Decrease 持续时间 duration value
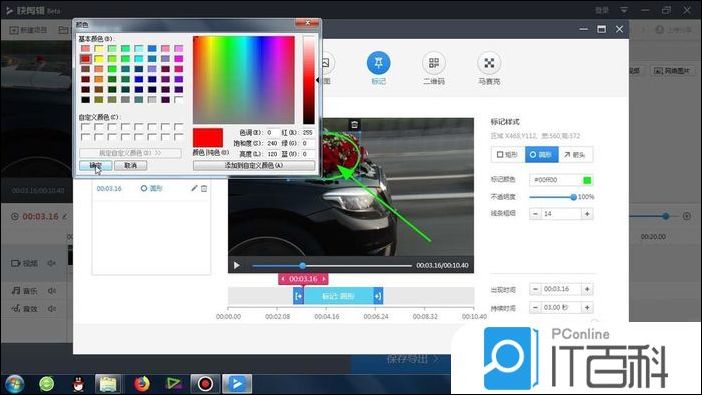This screenshot has height=395, width=702. (535, 308)
